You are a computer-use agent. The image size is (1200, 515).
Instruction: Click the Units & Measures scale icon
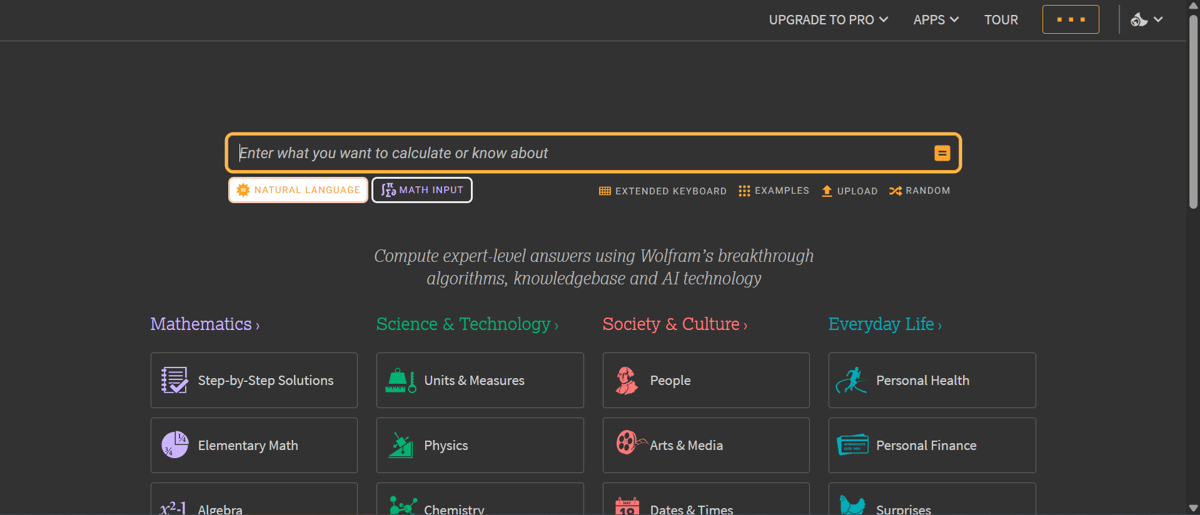point(400,380)
